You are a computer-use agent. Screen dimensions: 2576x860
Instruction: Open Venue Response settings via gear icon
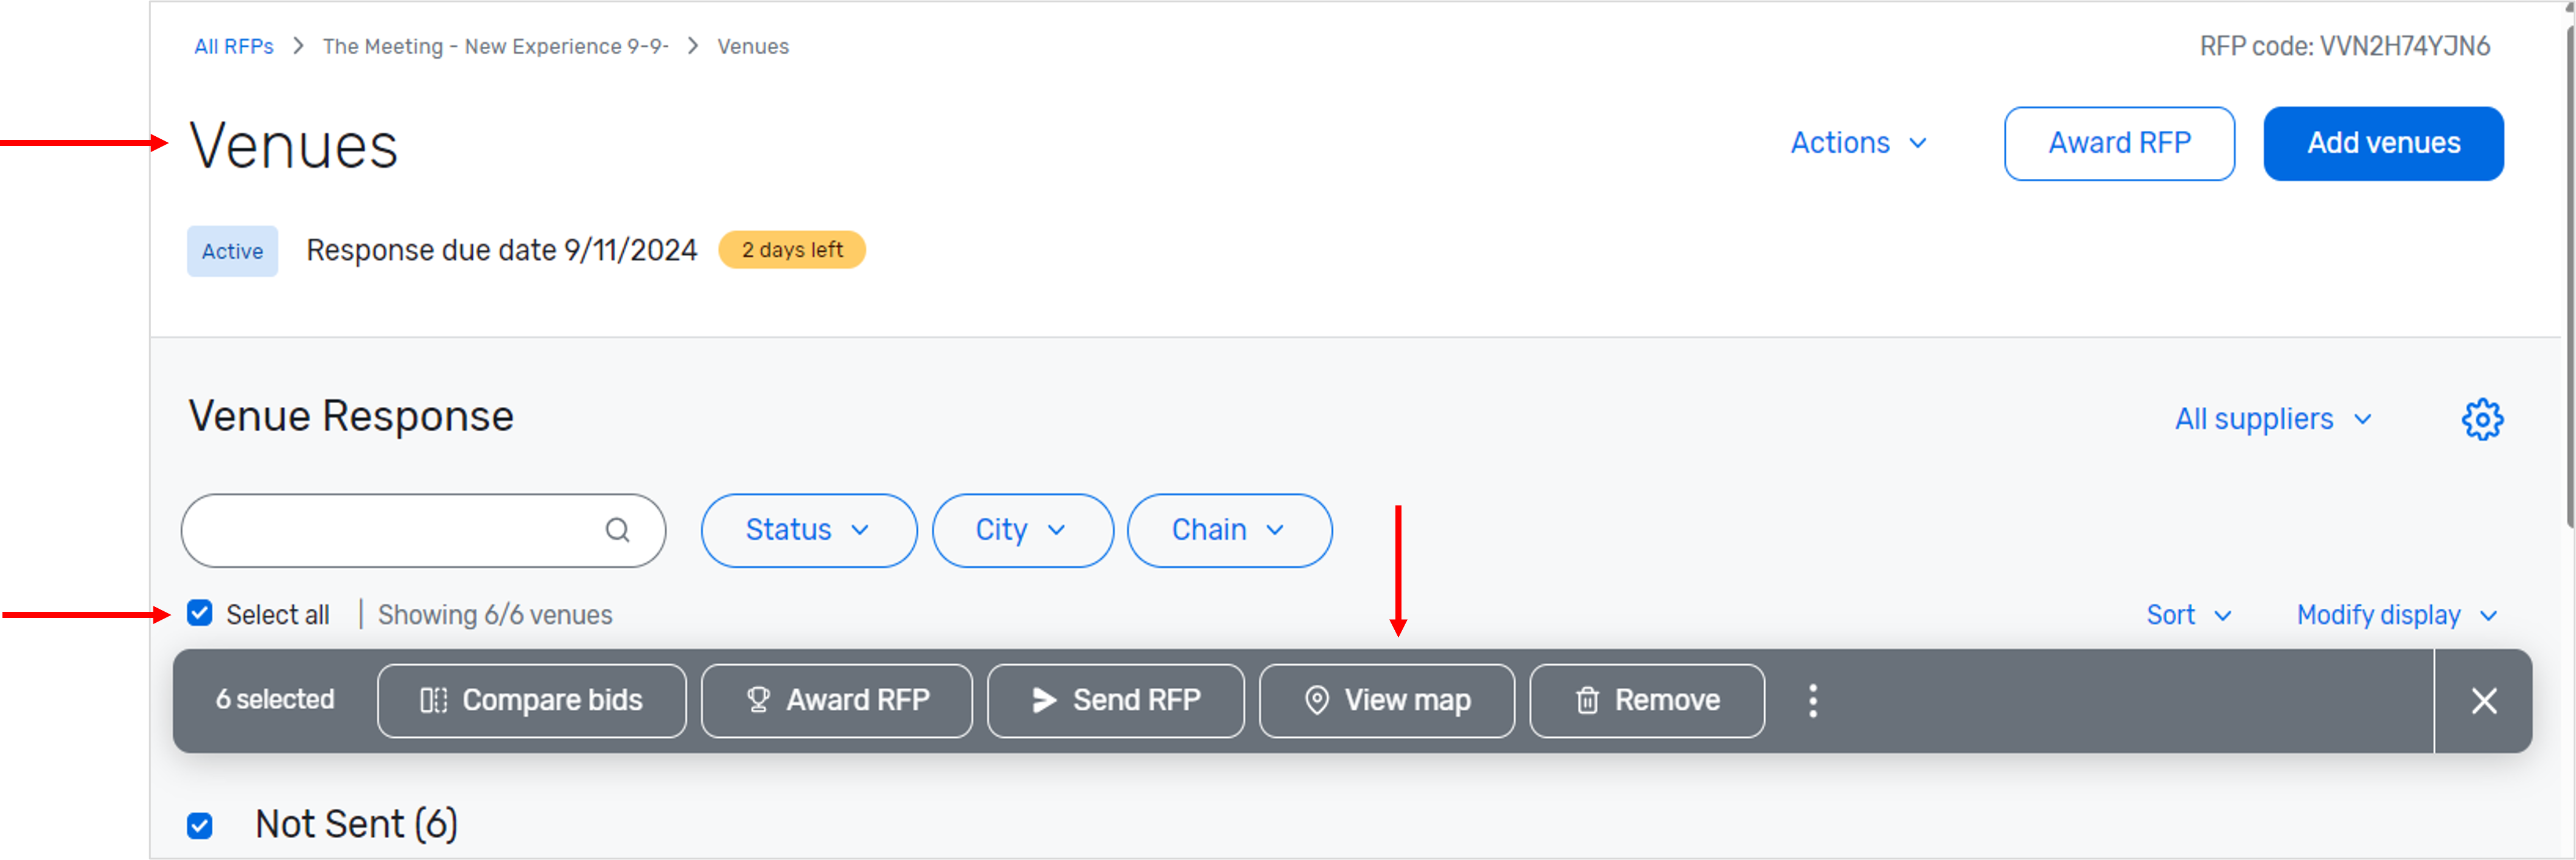click(2482, 419)
